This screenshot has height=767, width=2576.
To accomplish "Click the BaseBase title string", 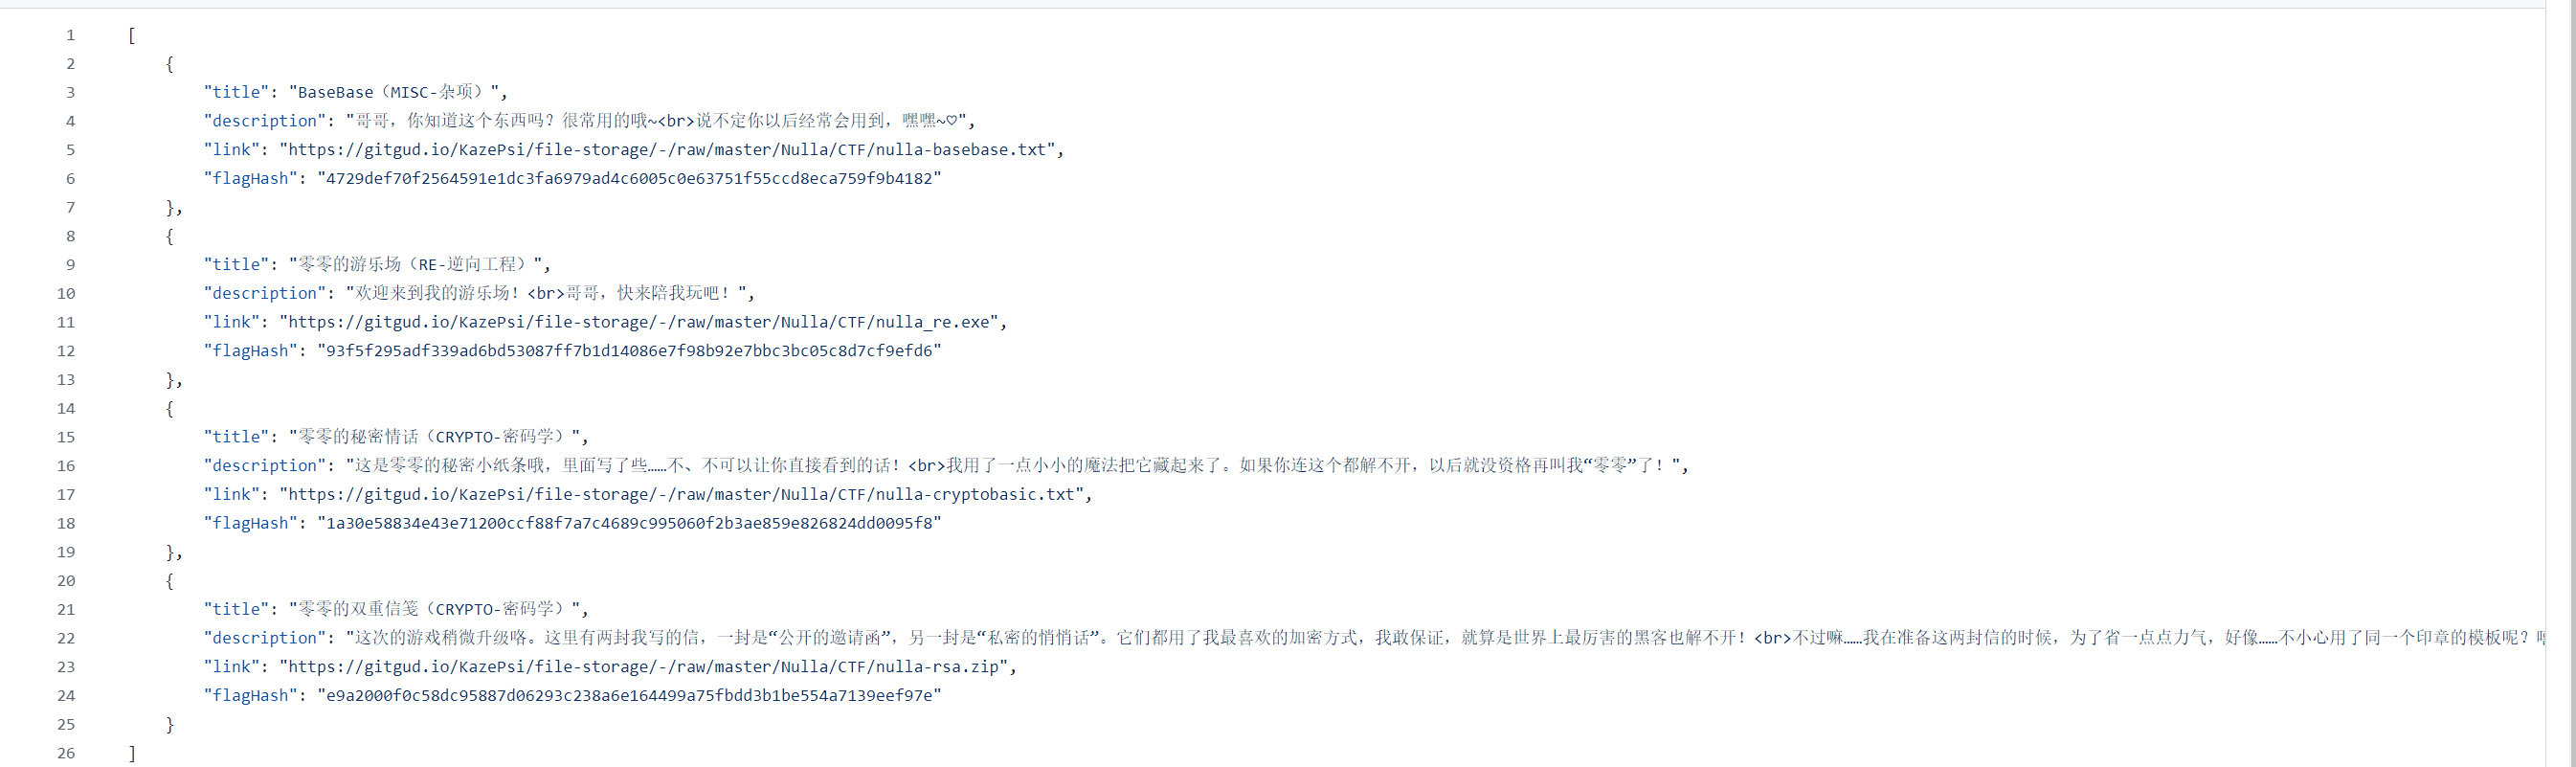I will pos(394,92).
